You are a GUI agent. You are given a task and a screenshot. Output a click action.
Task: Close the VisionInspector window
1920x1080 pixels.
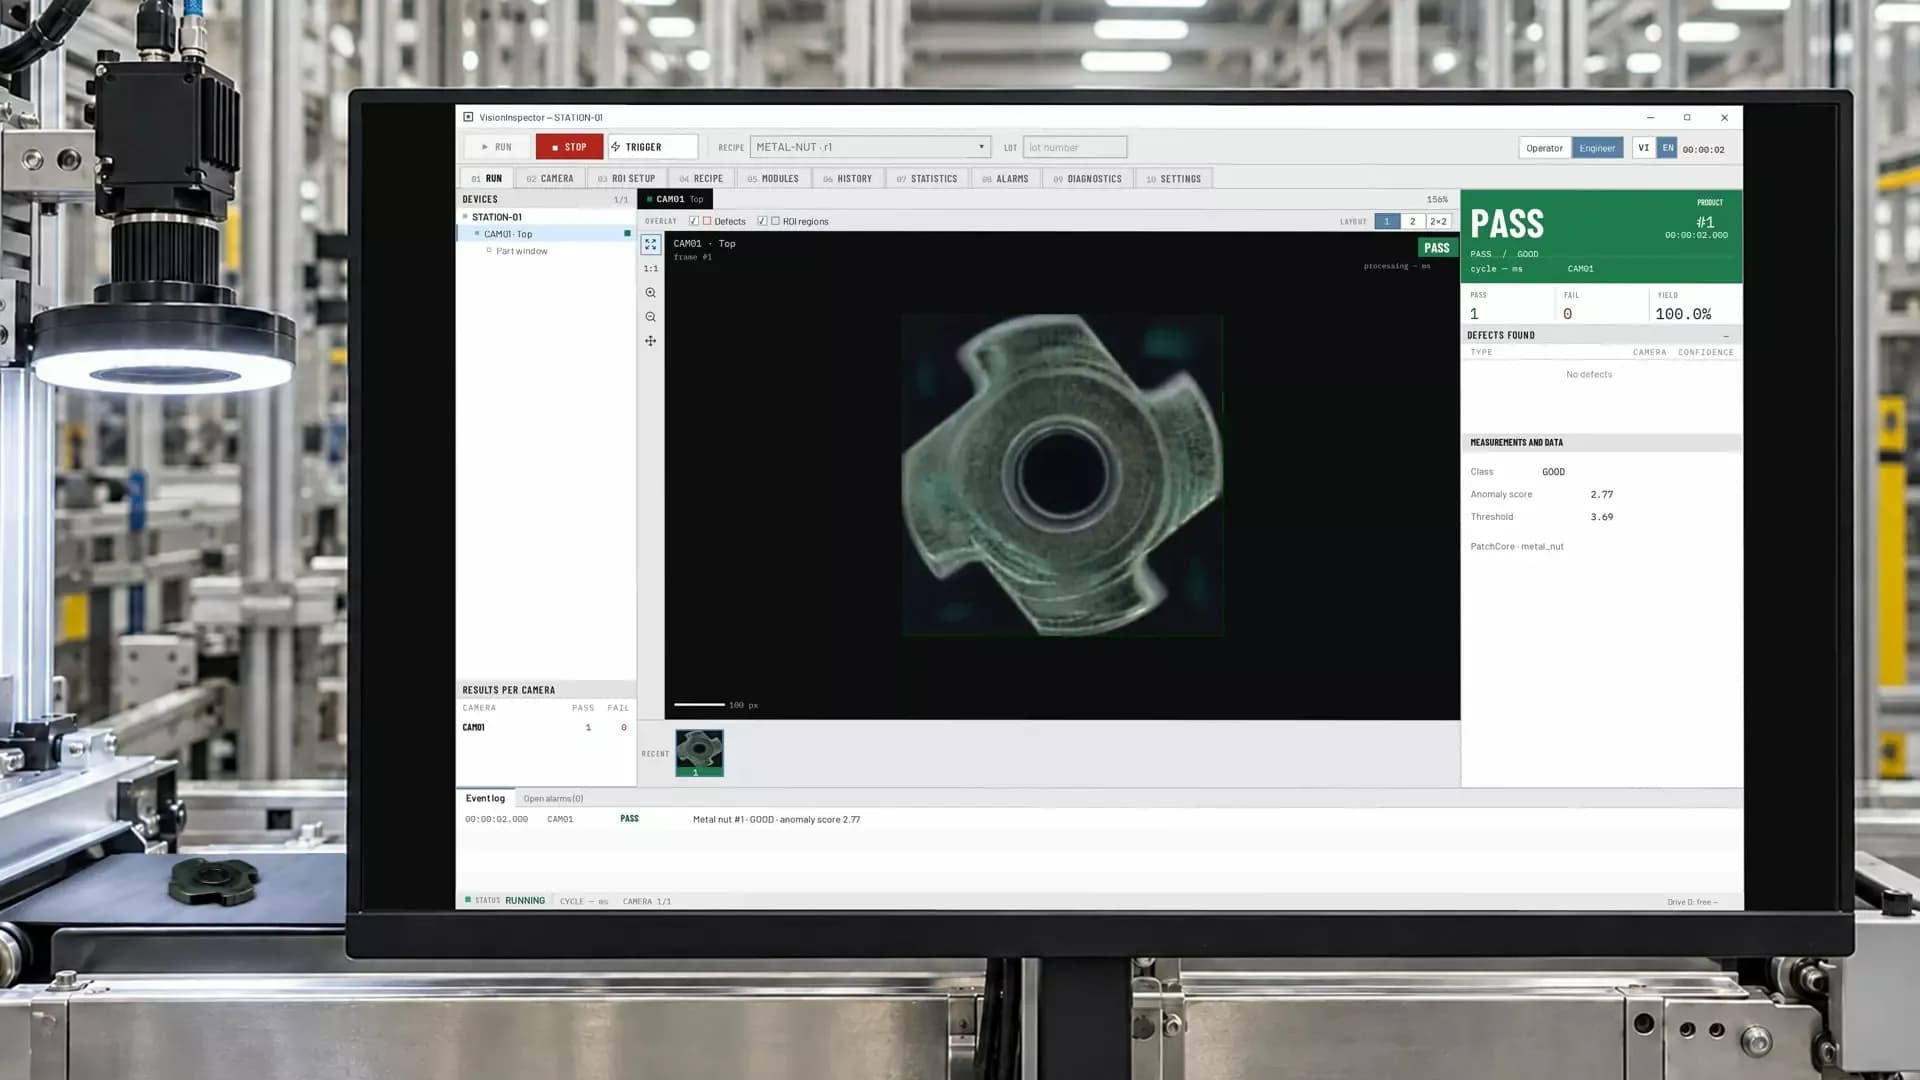coord(1724,118)
